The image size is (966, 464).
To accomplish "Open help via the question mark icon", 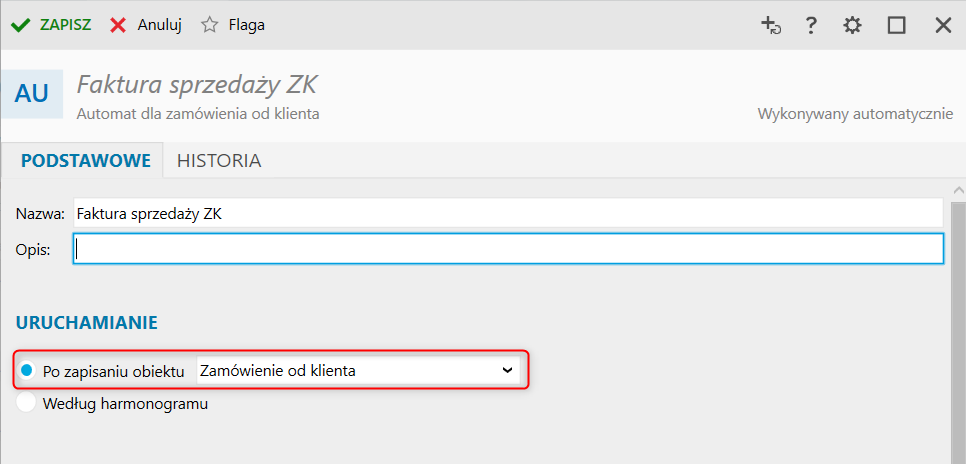I will click(x=811, y=25).
